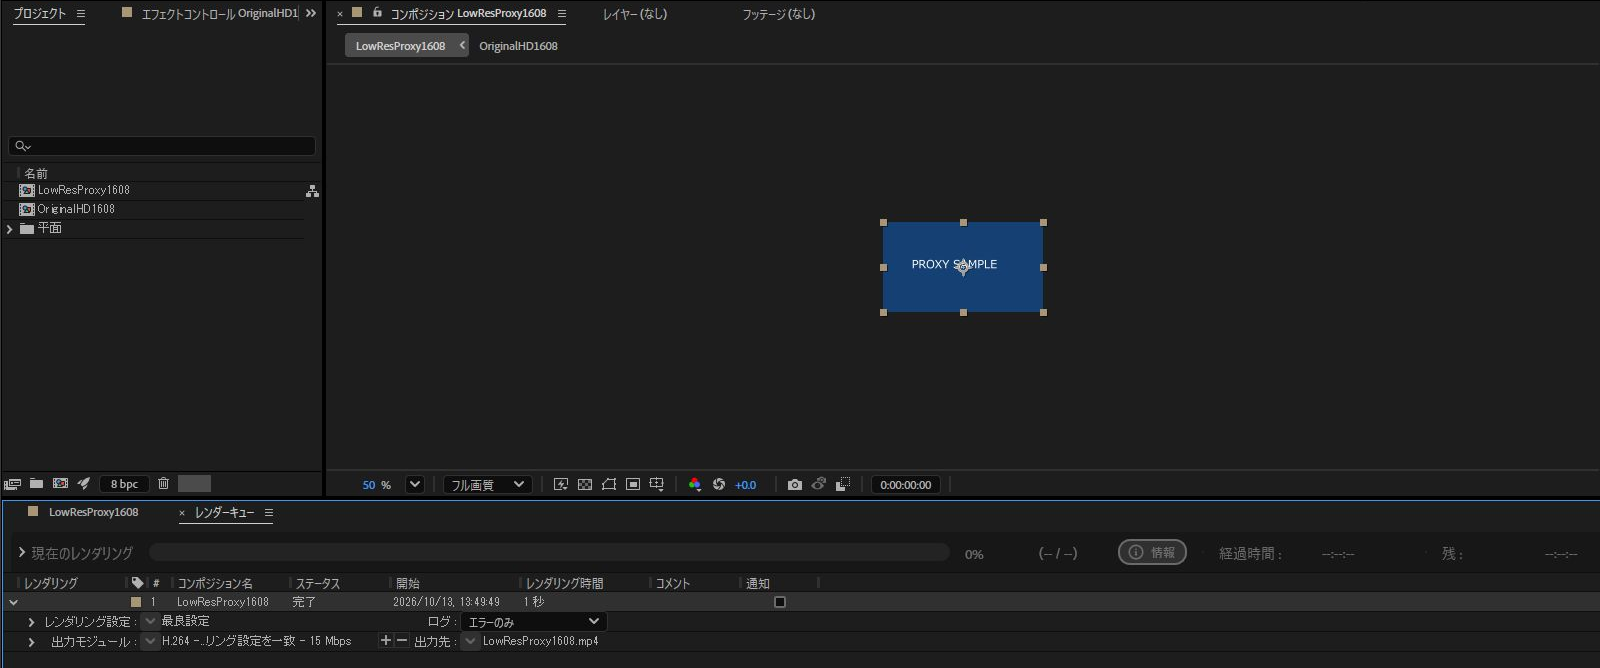
Task: Click the label color swatch of render item
Action: point(136,602)
